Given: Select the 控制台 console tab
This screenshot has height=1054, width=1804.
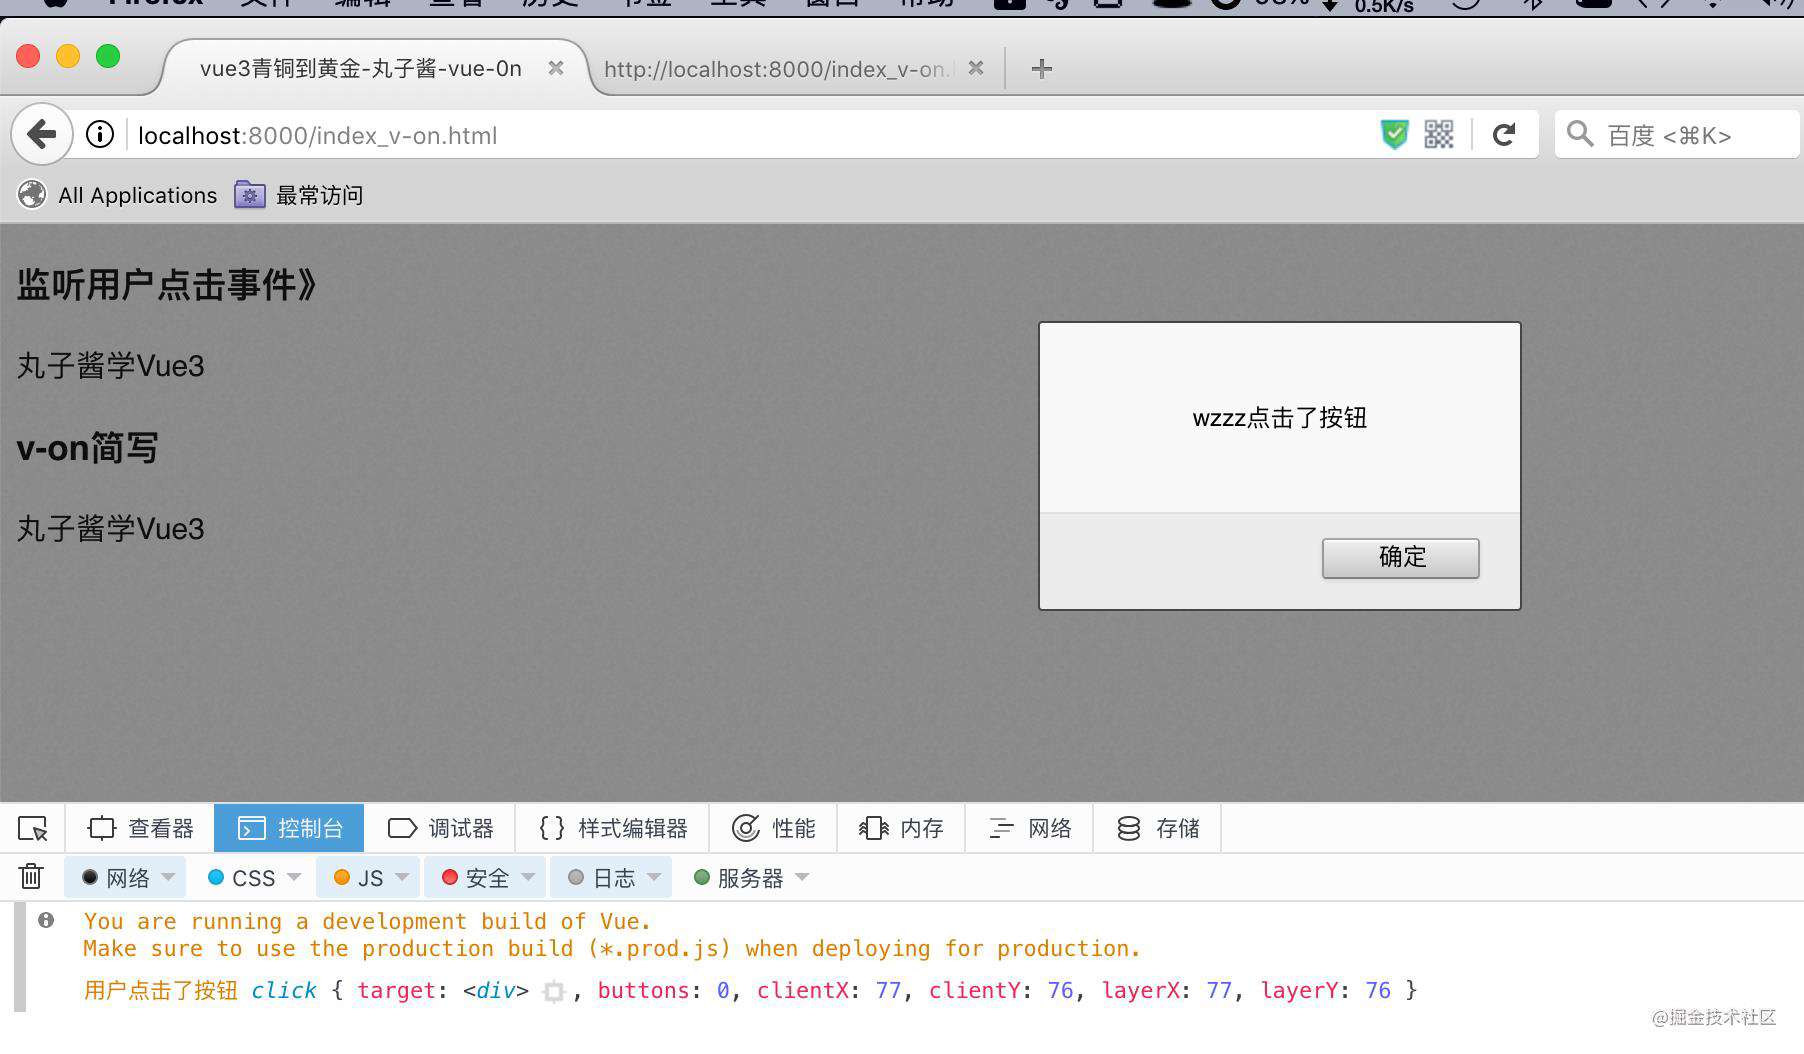Looking at the screenshot, I should (x=289, y=828).
